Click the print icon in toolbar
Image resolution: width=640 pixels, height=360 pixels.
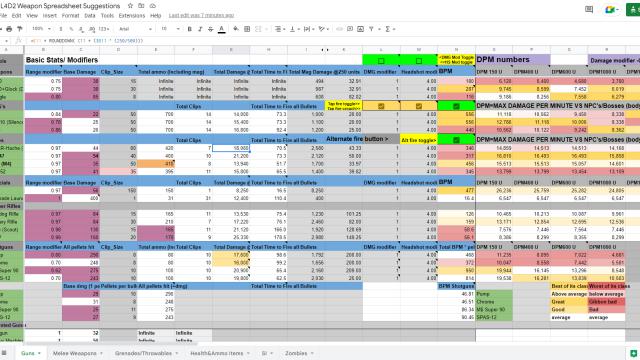tap(9, 29)
